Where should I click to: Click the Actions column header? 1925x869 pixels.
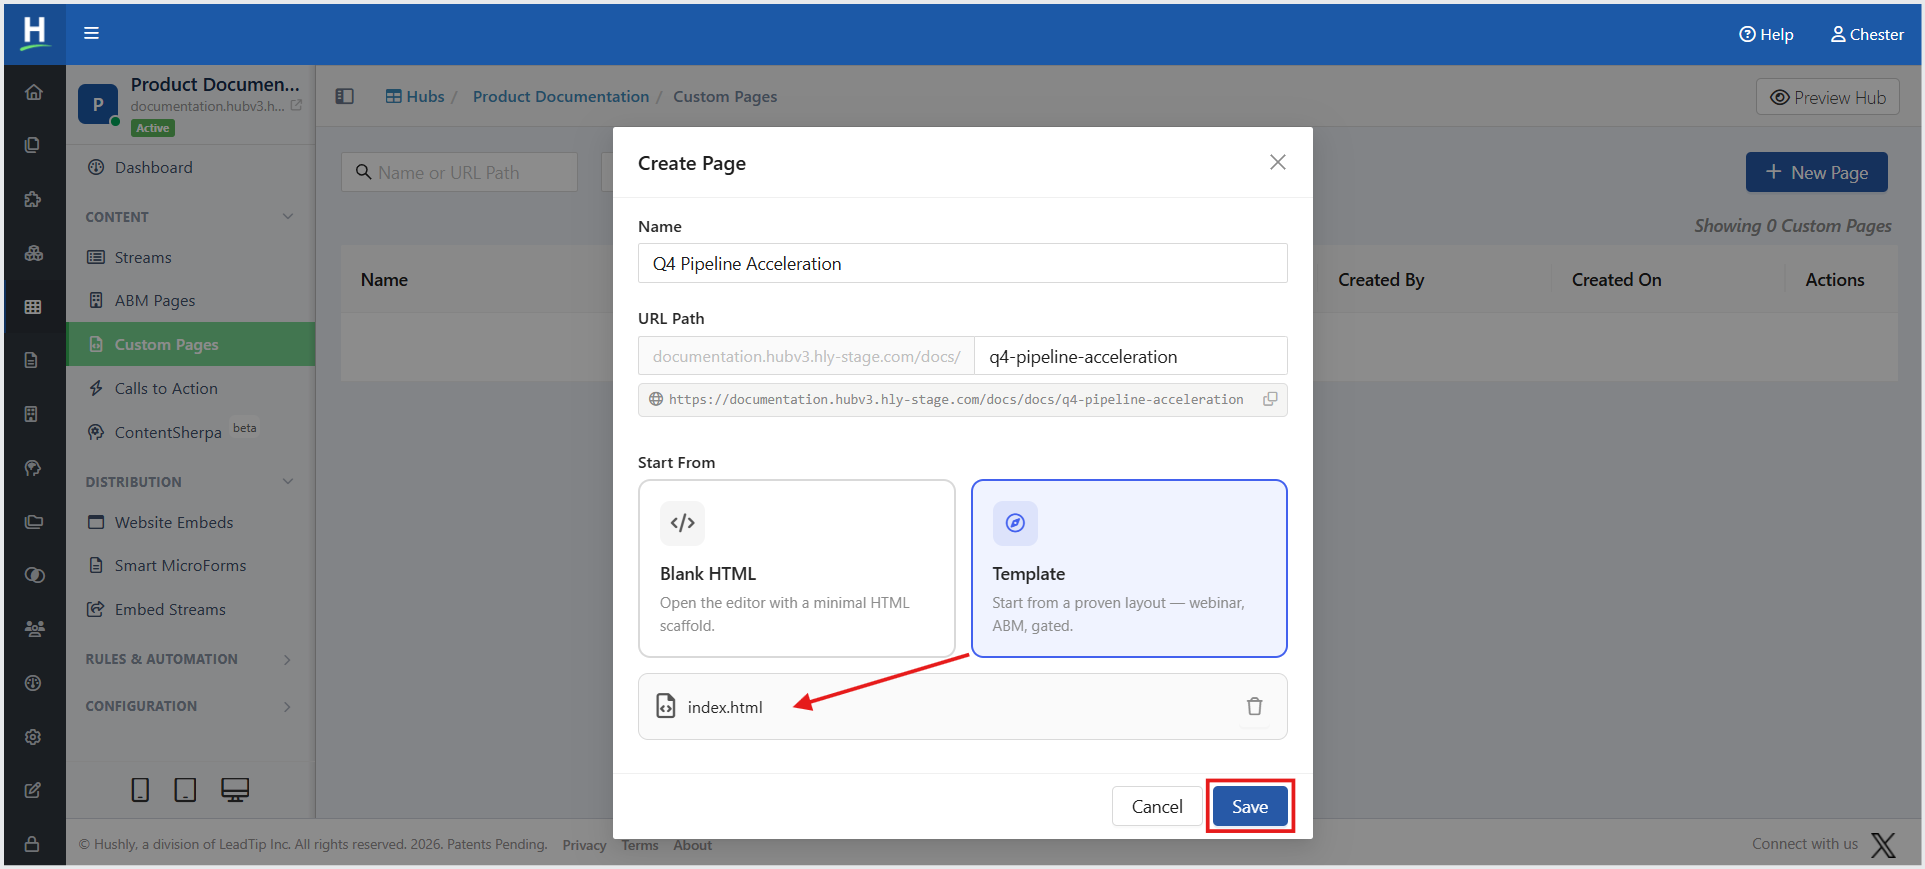tap(1834, 280)
